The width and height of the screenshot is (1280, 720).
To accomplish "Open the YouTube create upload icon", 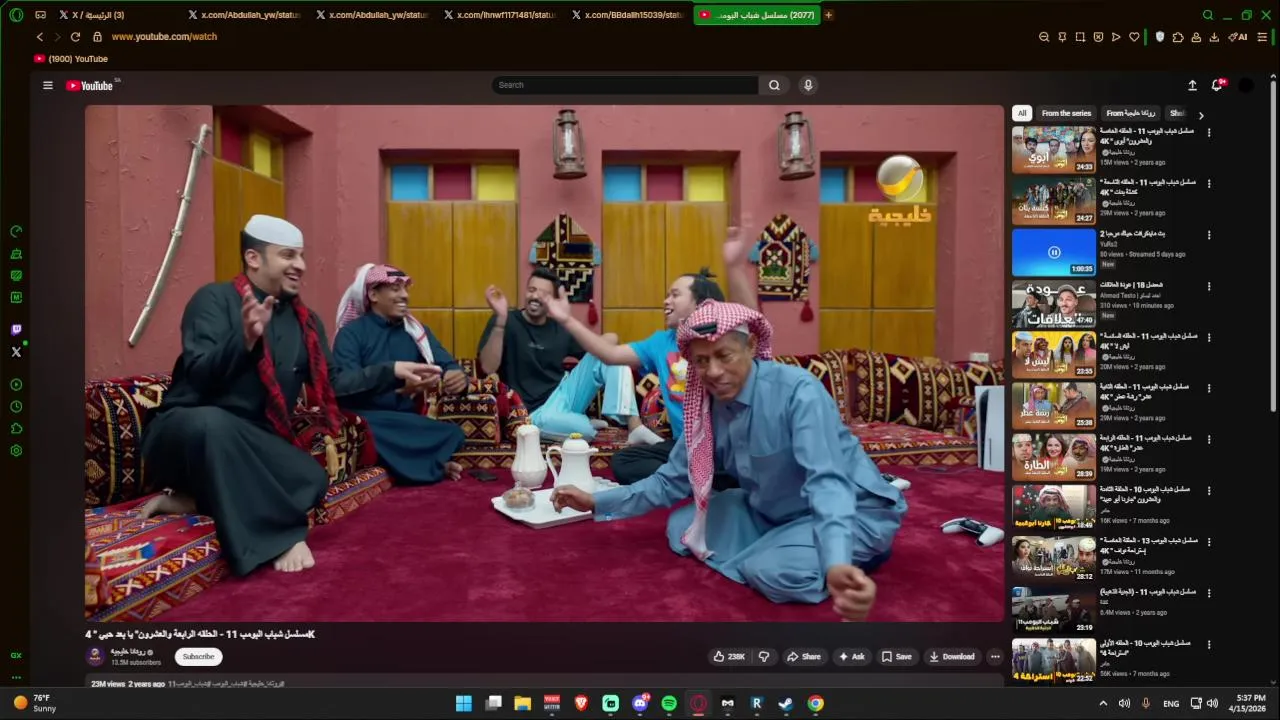I will click(x=1192, y=85).
